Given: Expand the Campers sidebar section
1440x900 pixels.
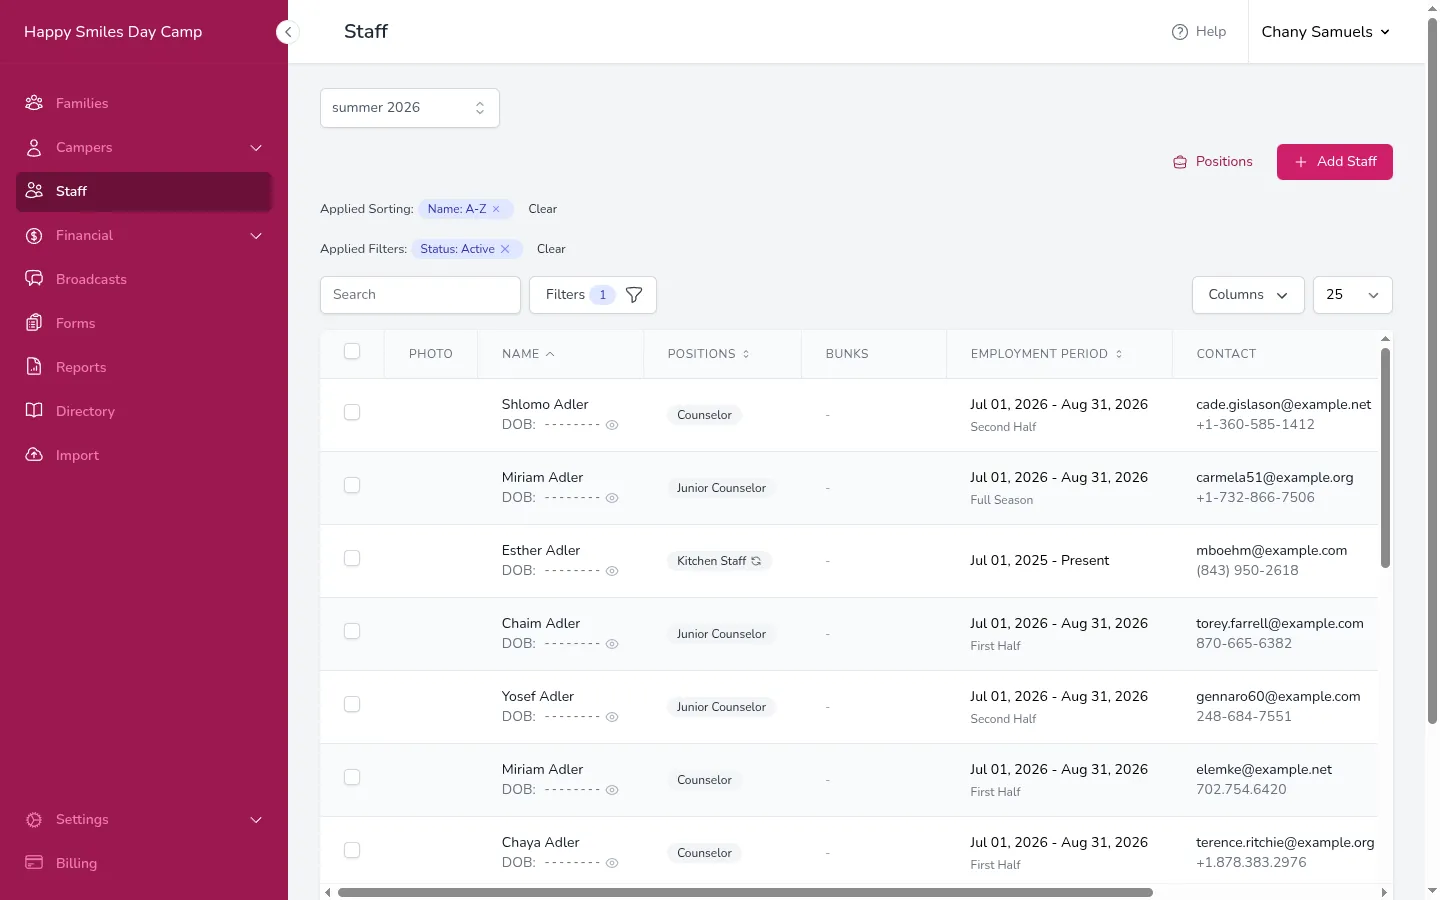Looking at the screenshot, I should pyautogui.click(x=144, y=148).
